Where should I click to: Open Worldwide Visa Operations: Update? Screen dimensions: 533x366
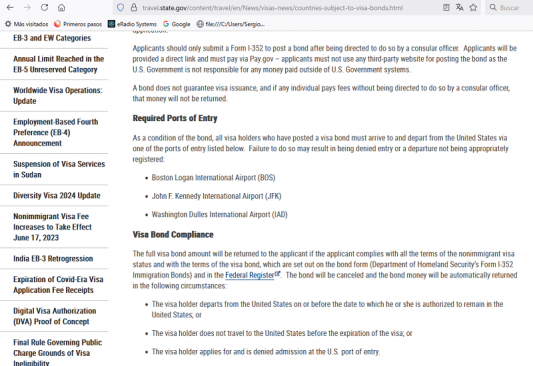coord(57,95)
